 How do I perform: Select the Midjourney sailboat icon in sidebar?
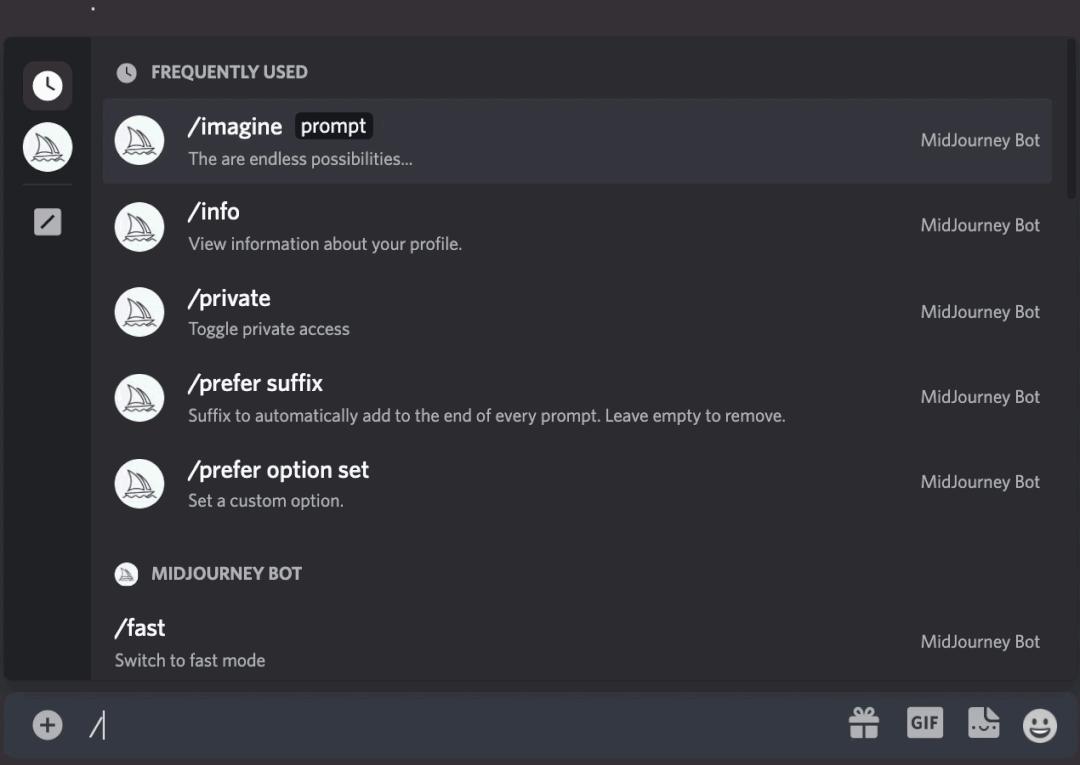[47, 148]
